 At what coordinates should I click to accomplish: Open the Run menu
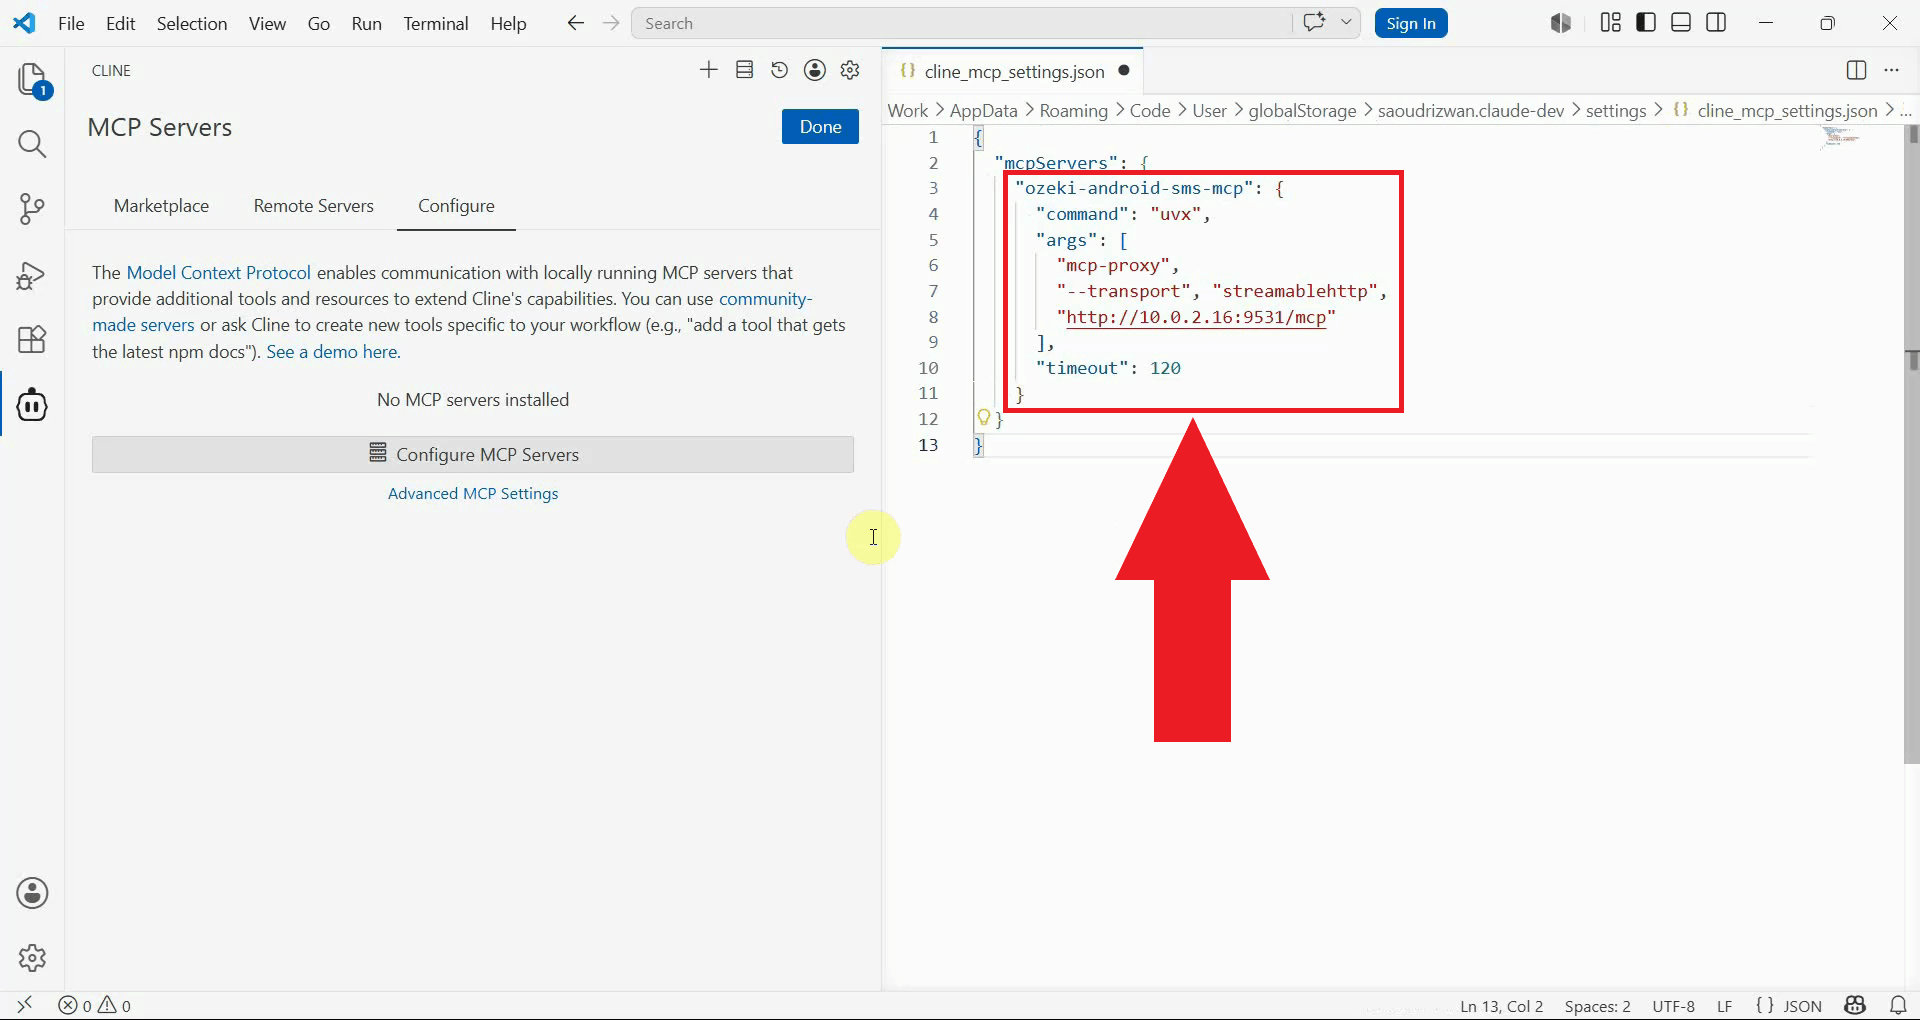point(367,23)
